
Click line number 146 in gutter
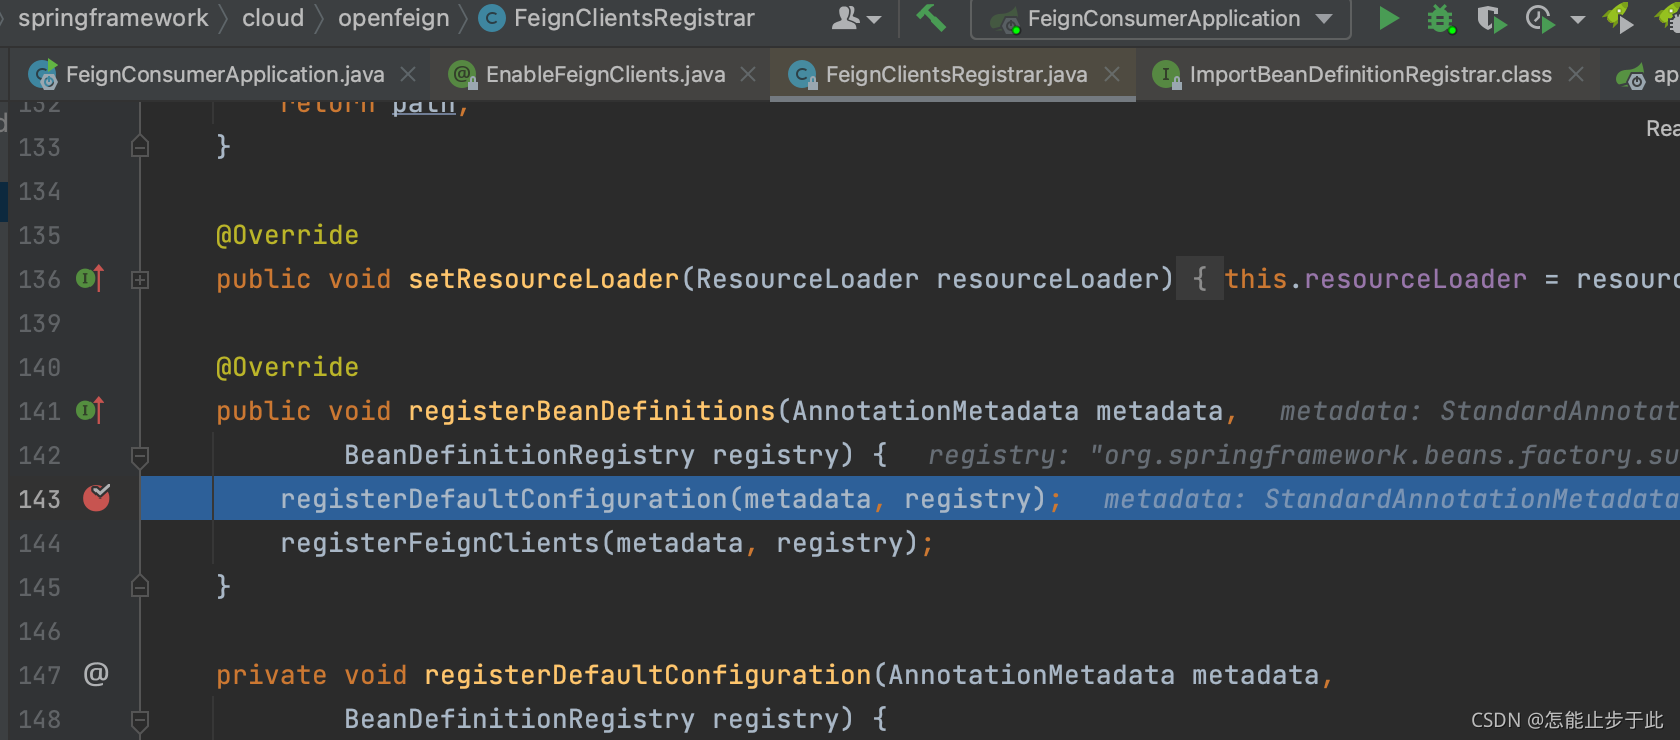(40, 631)
